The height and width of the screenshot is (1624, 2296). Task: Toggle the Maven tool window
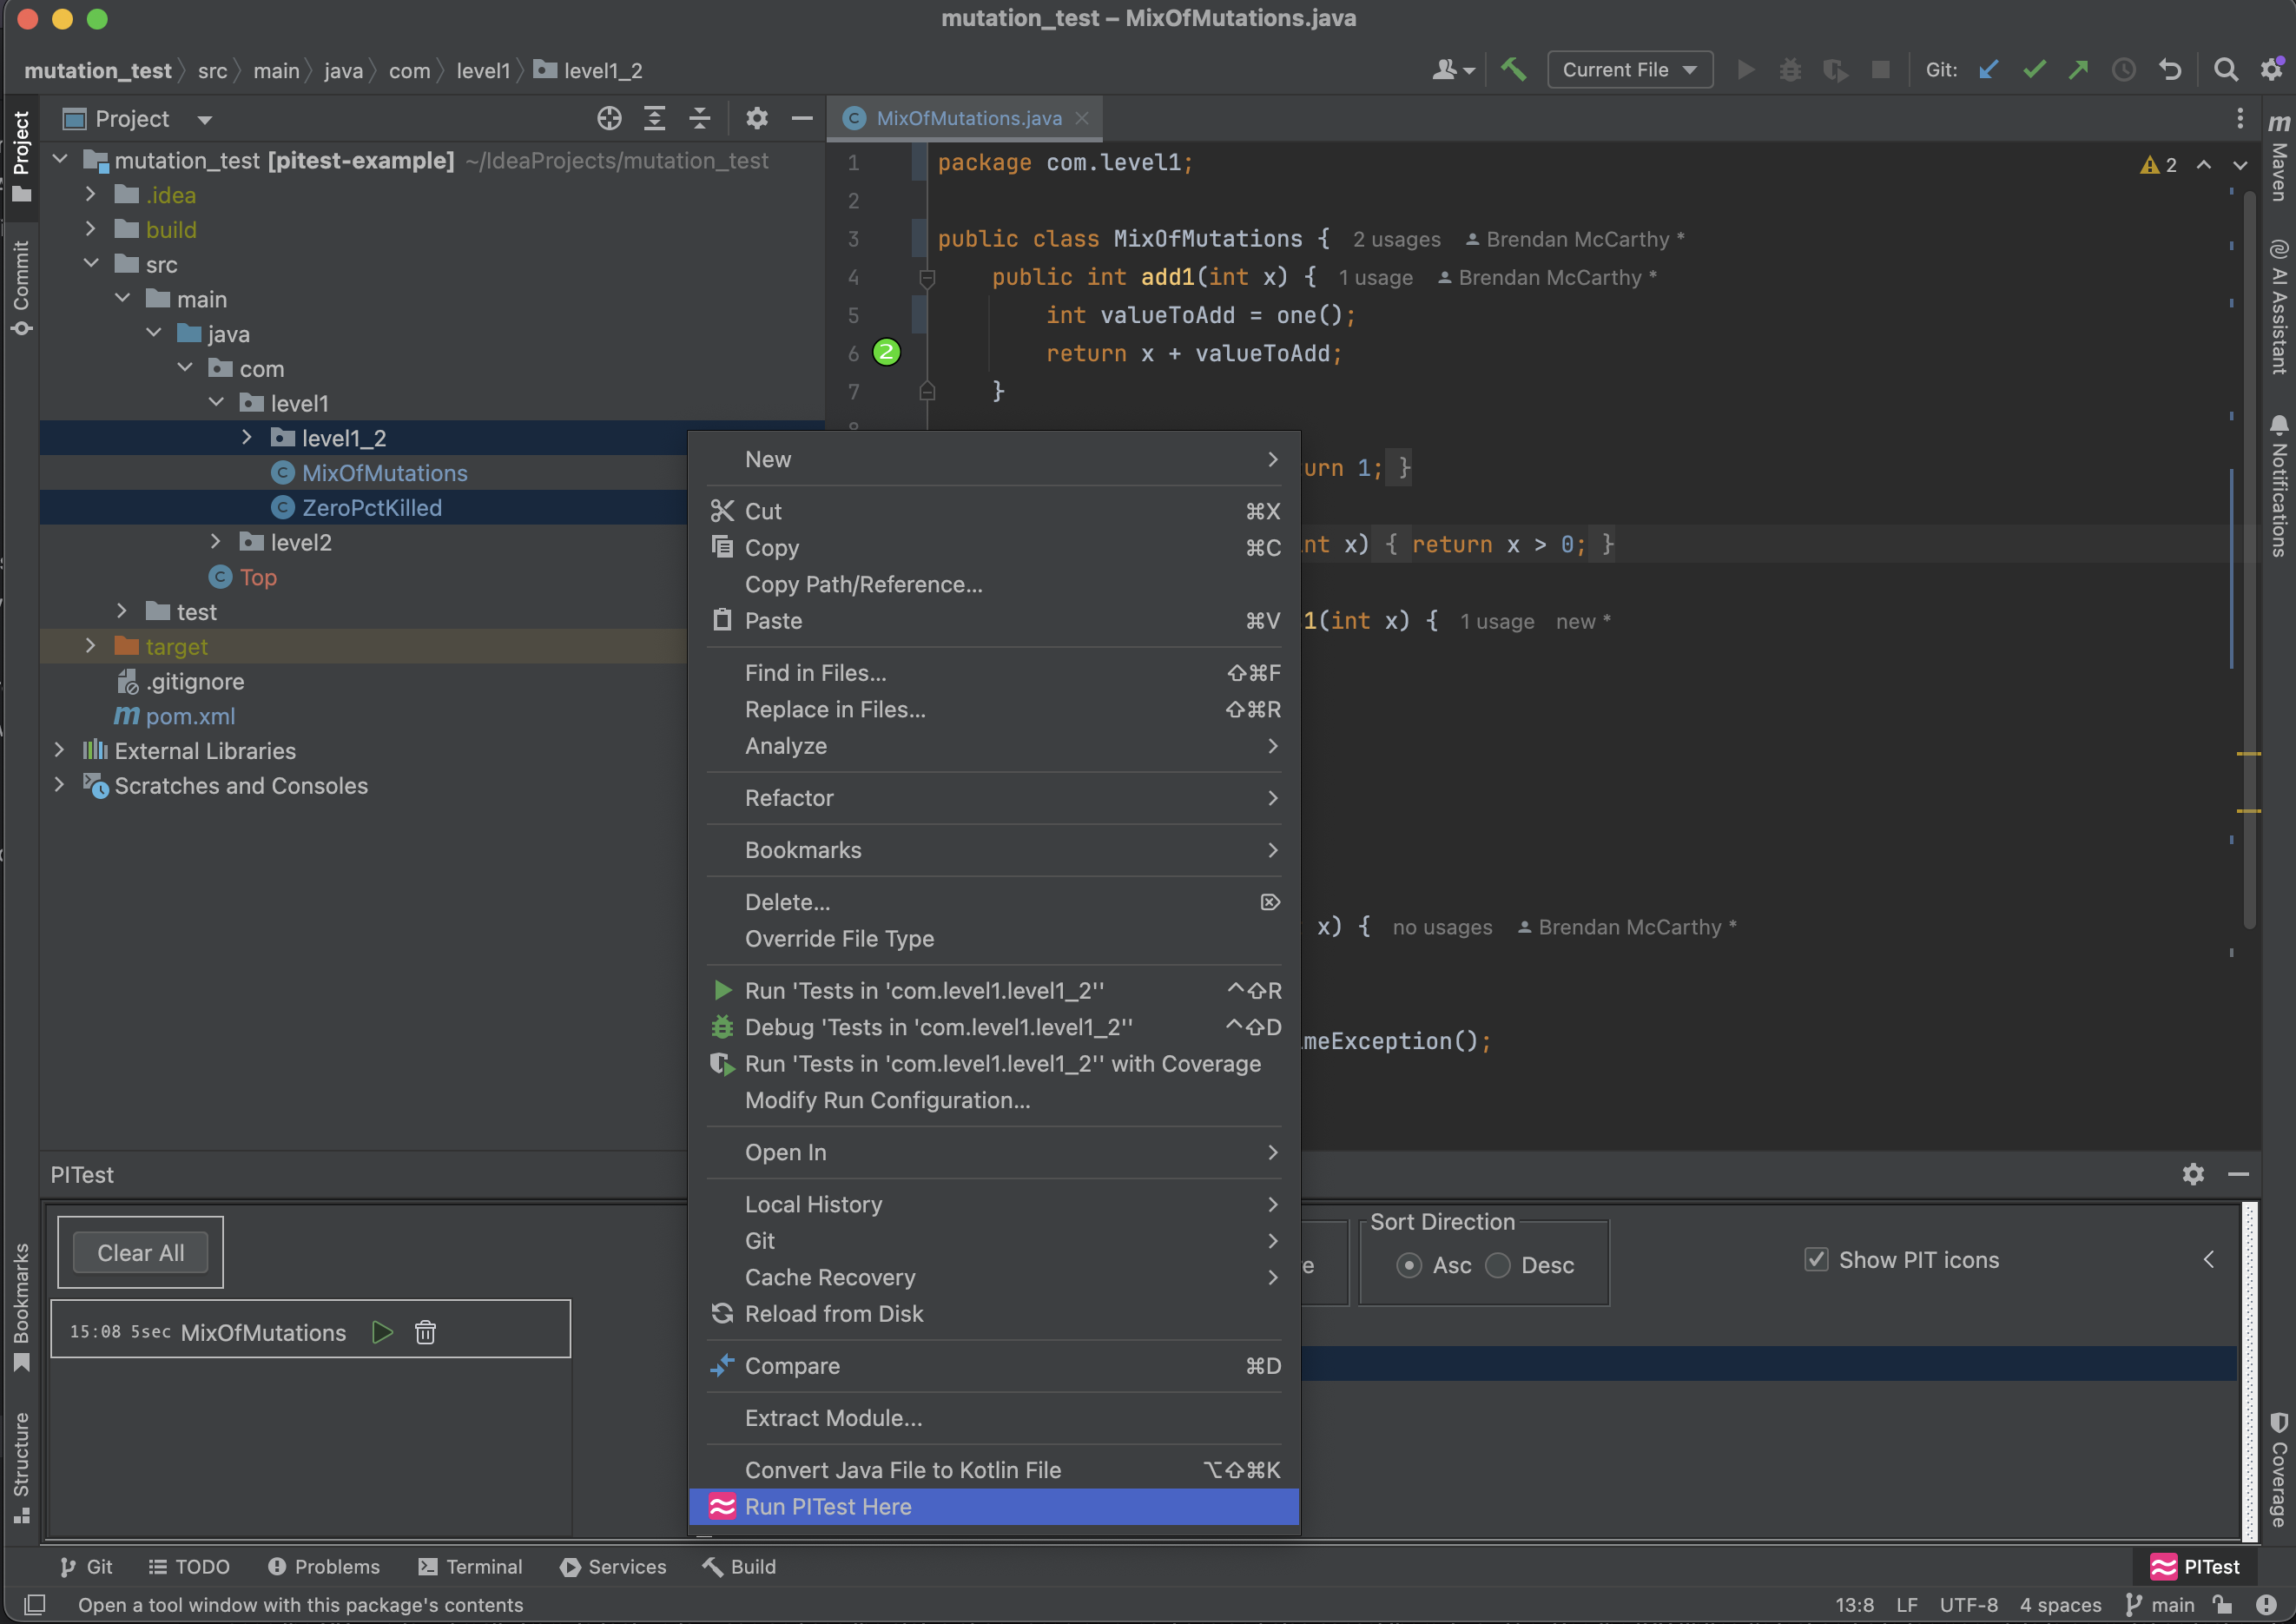(2279, 157)
